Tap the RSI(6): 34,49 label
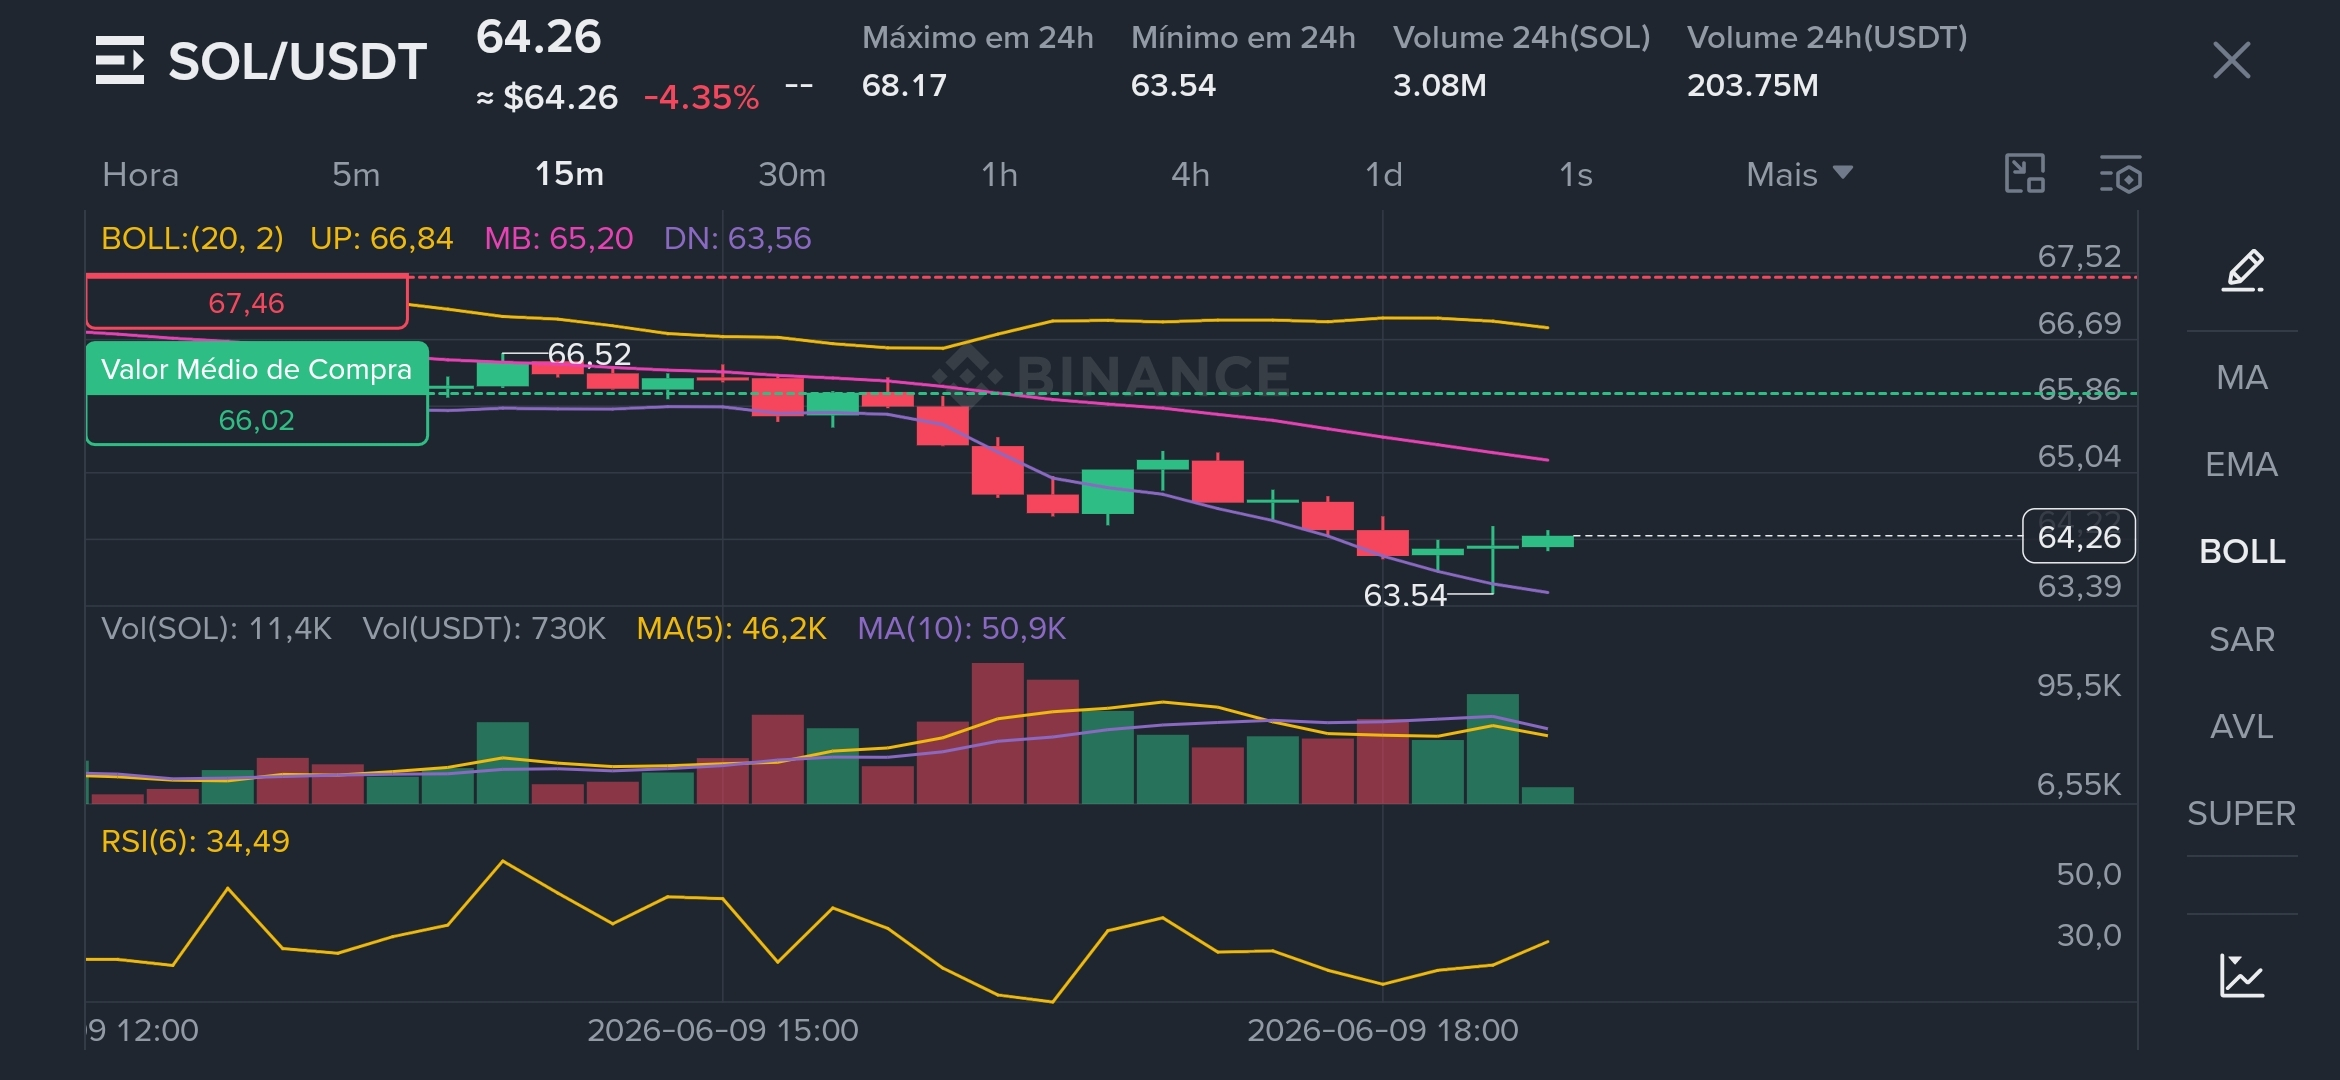The width and height of the screenshot is (2340, 1080). [196, 842]
